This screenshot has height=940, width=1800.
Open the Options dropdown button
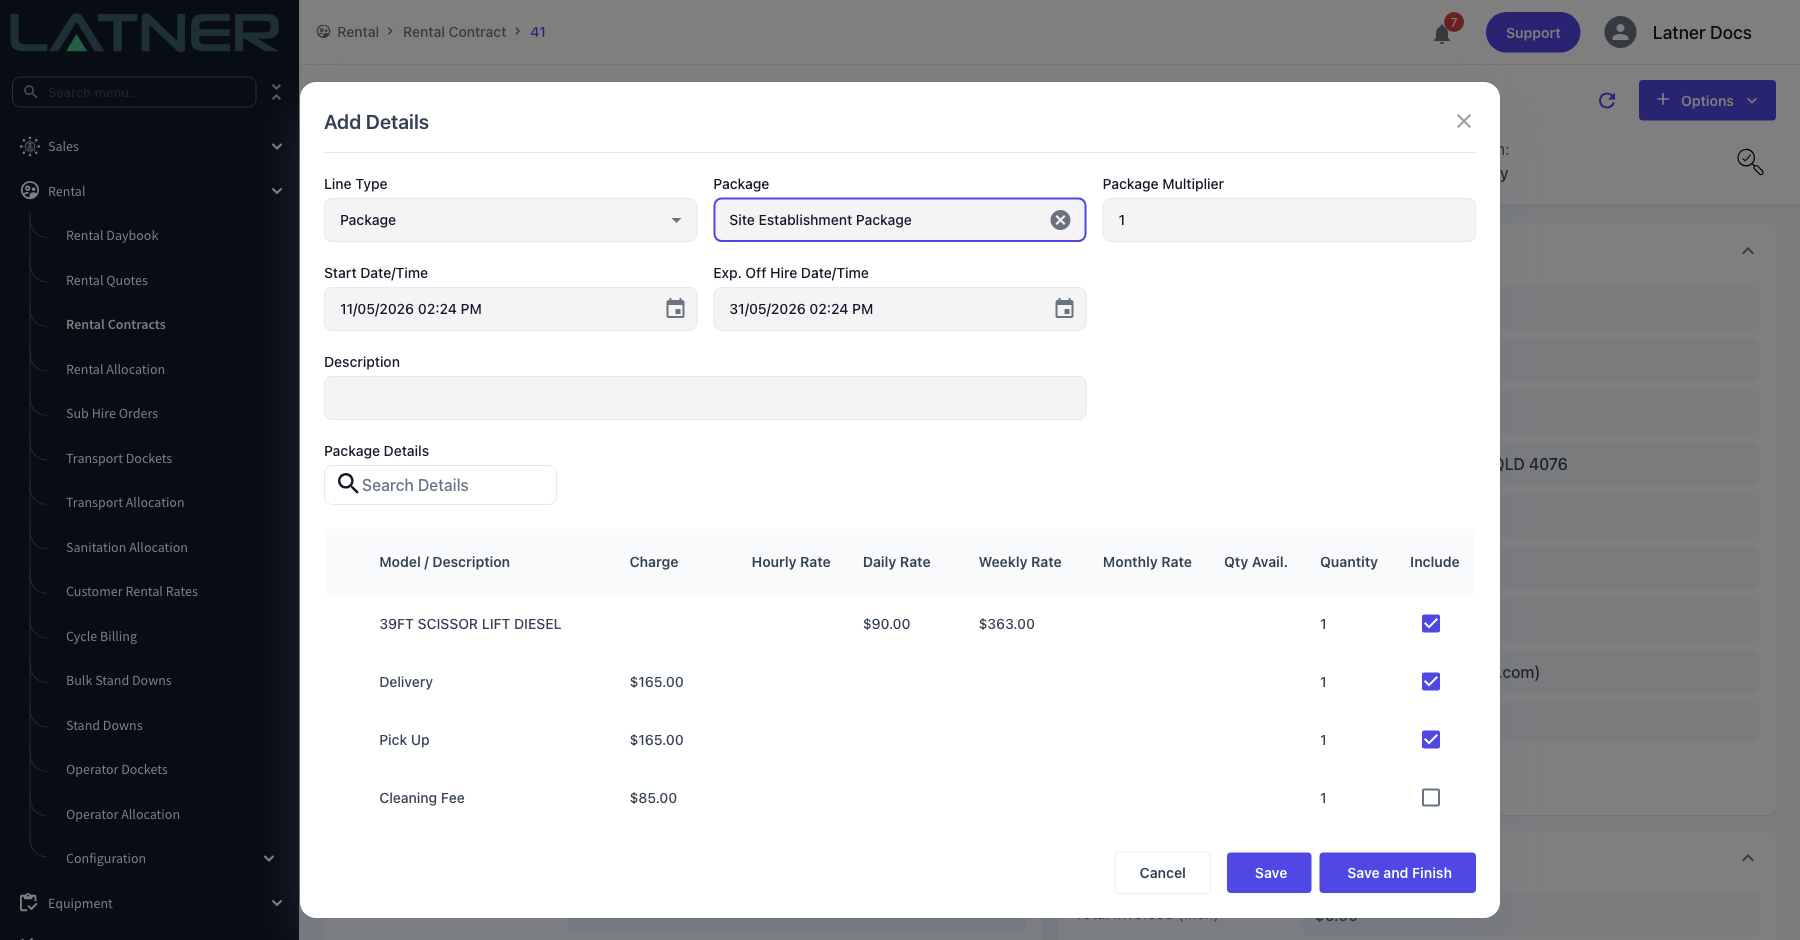point(1707,100)
